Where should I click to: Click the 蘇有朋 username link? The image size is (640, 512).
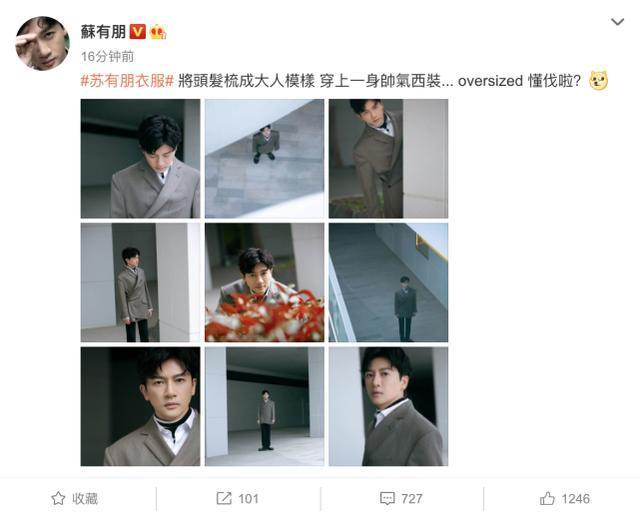tap(103, 31)
